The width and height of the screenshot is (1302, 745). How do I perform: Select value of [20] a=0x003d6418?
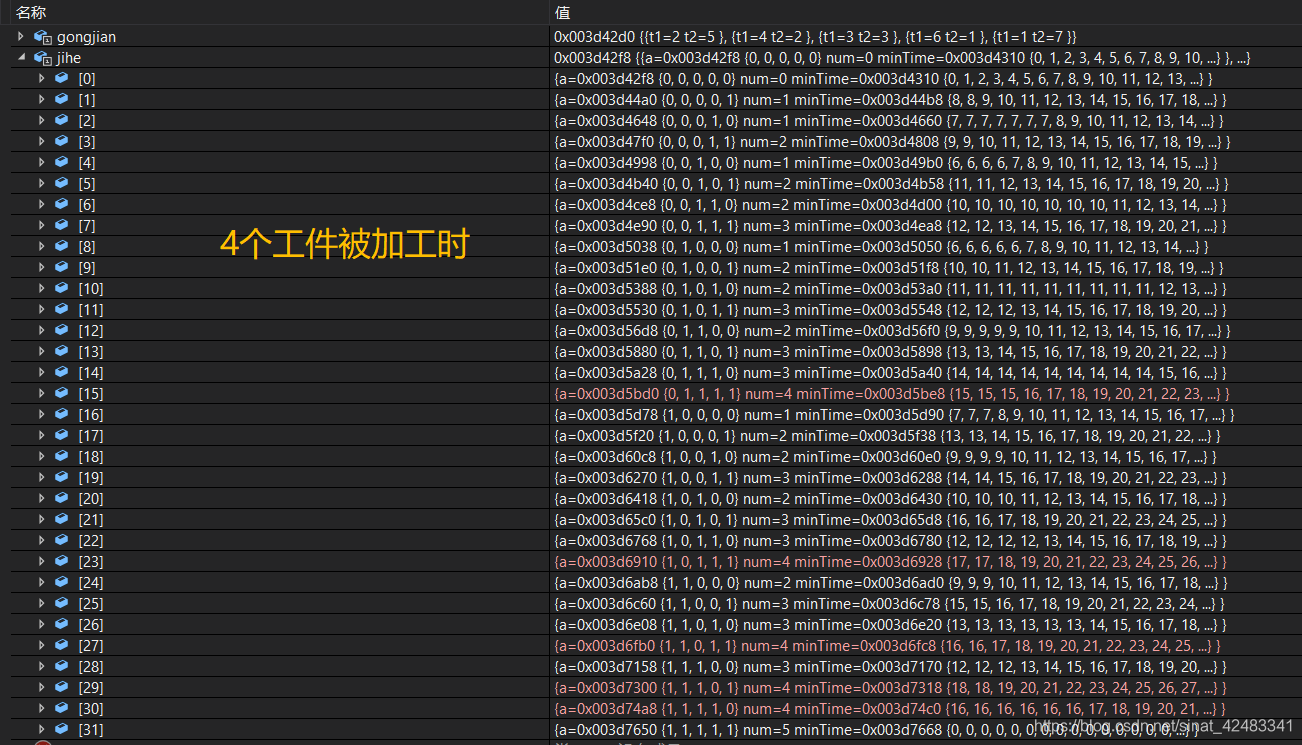[891, 498]
